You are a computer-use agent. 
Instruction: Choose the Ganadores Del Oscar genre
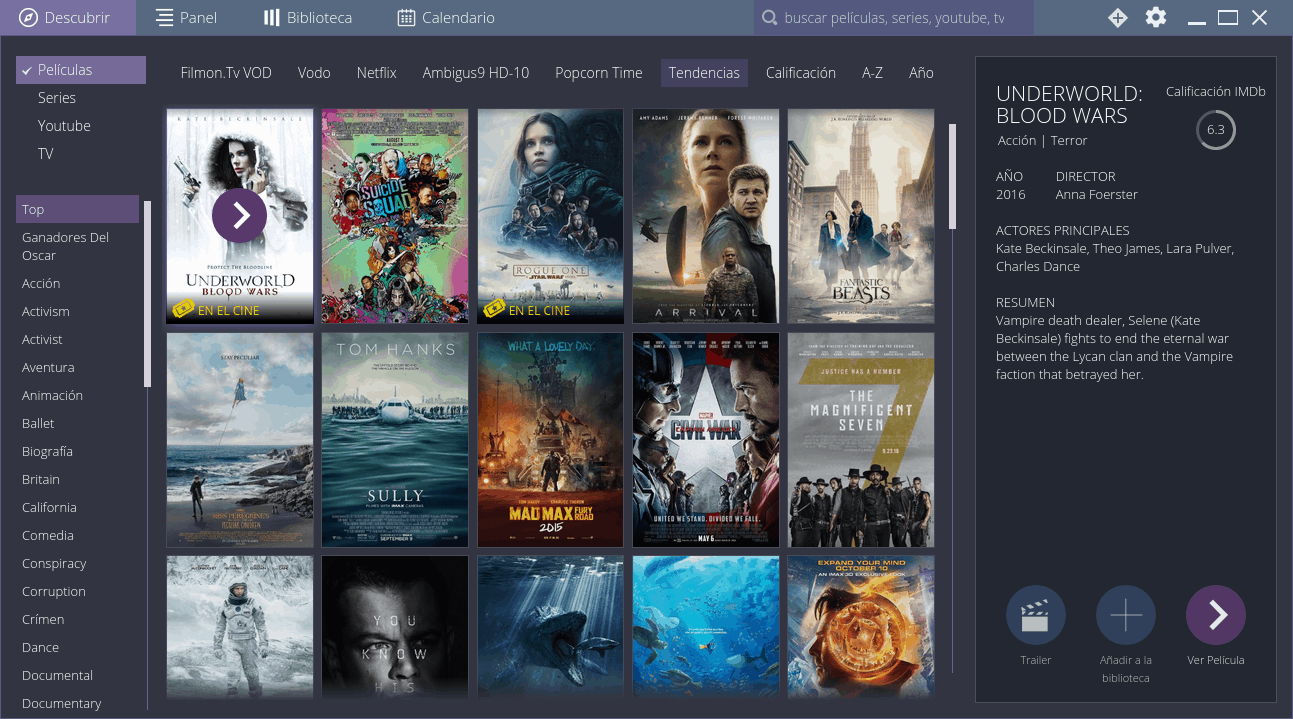[x=66, y=246]
